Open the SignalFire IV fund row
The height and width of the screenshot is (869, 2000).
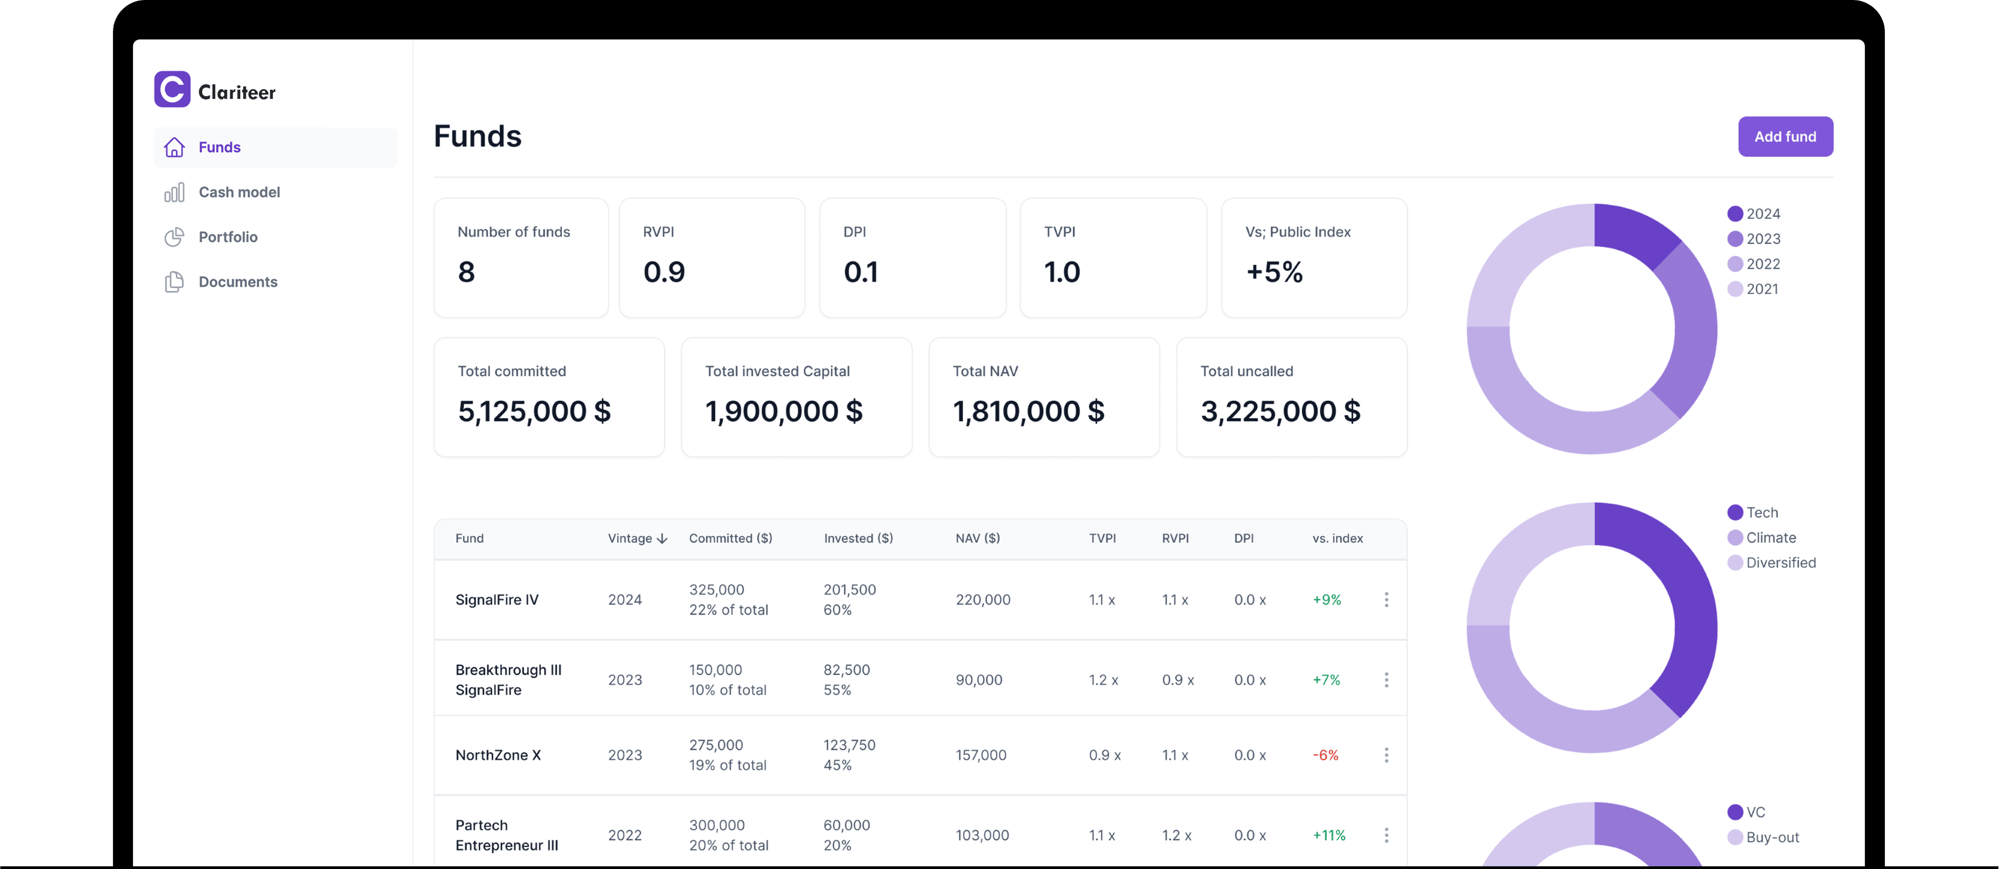[497, 600]
